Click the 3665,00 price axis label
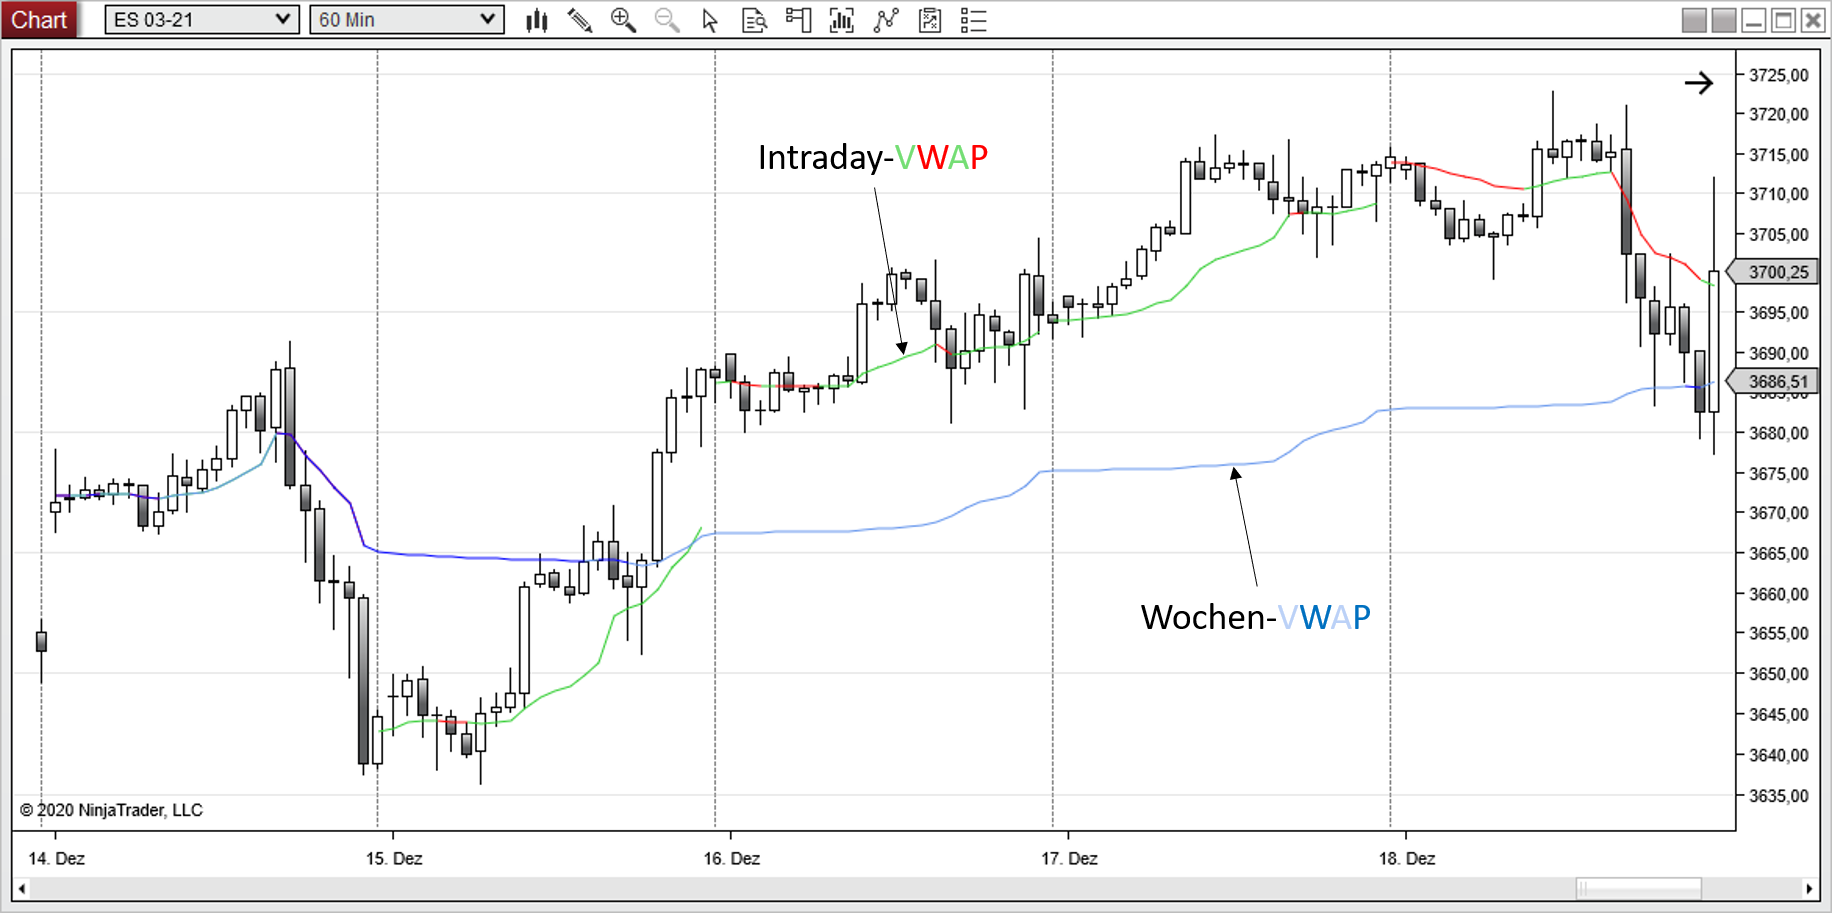This screenshot has height=913, width=1832. coord(1779,554)
